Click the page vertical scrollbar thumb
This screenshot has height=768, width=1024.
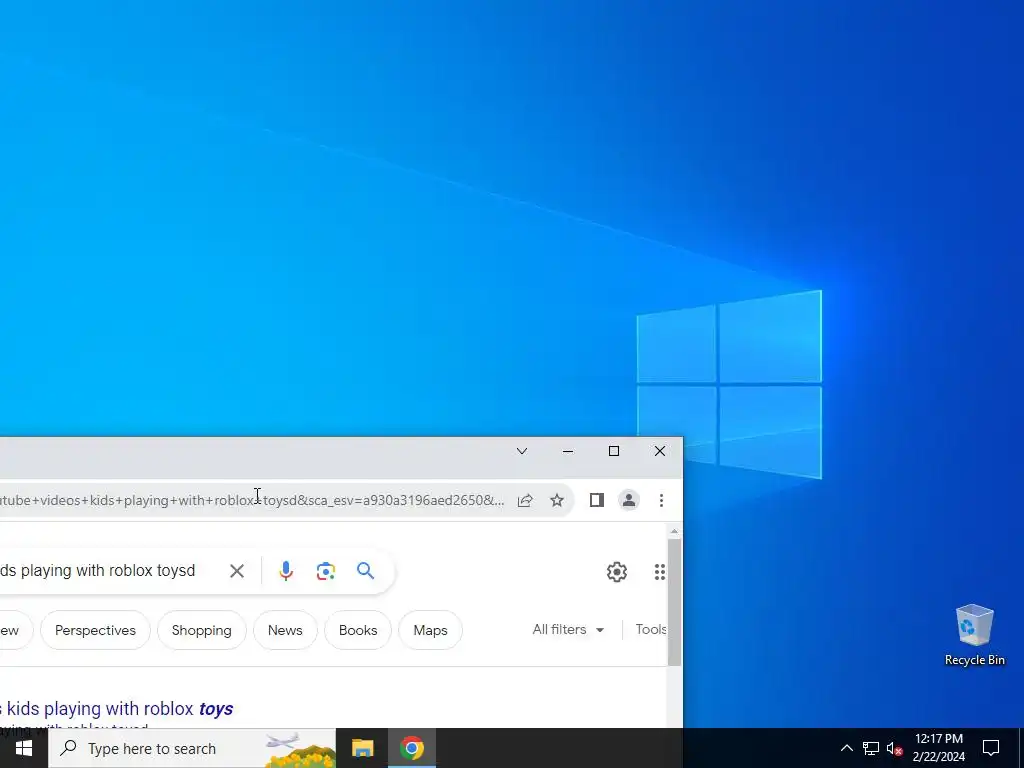click(x=674, y=602)
